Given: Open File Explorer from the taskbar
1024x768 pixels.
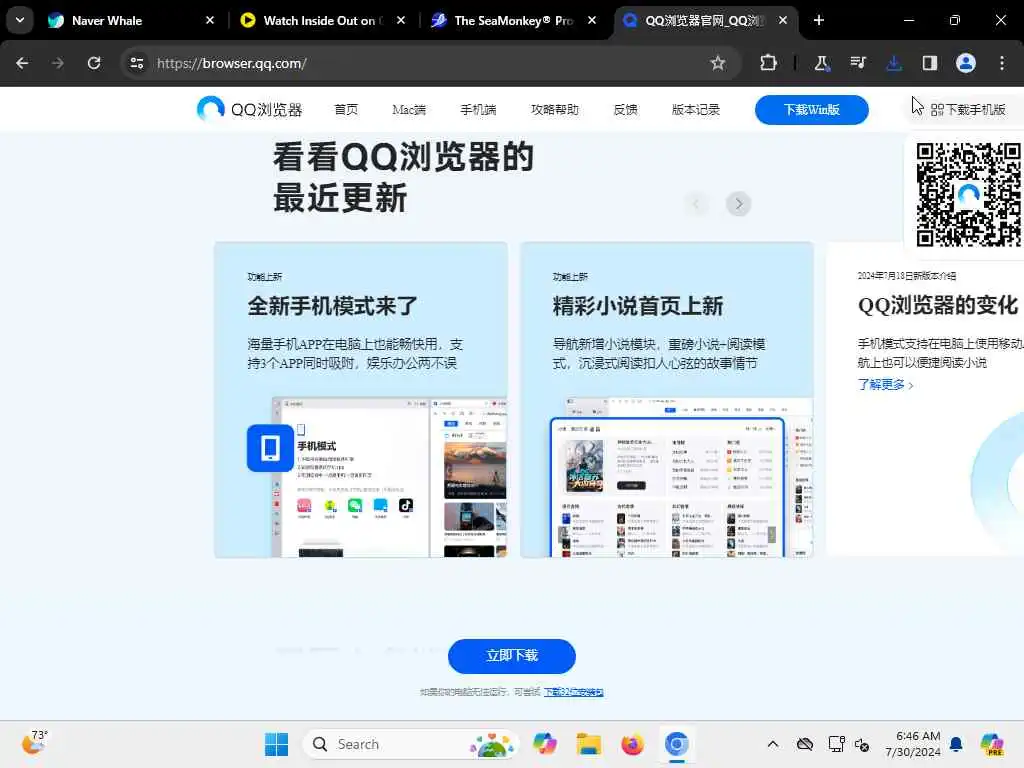Looking at the screenshot, I should click(x=588, y=744).
